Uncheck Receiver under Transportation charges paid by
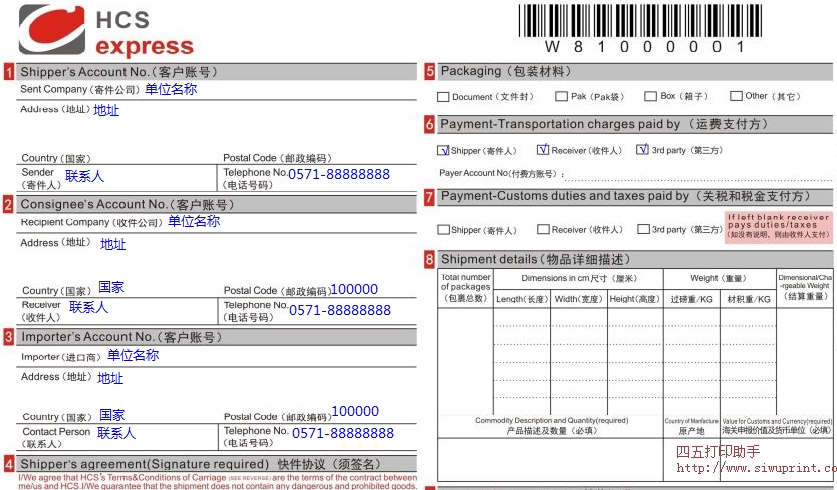837x490 pixels. (x=543, y=150)
